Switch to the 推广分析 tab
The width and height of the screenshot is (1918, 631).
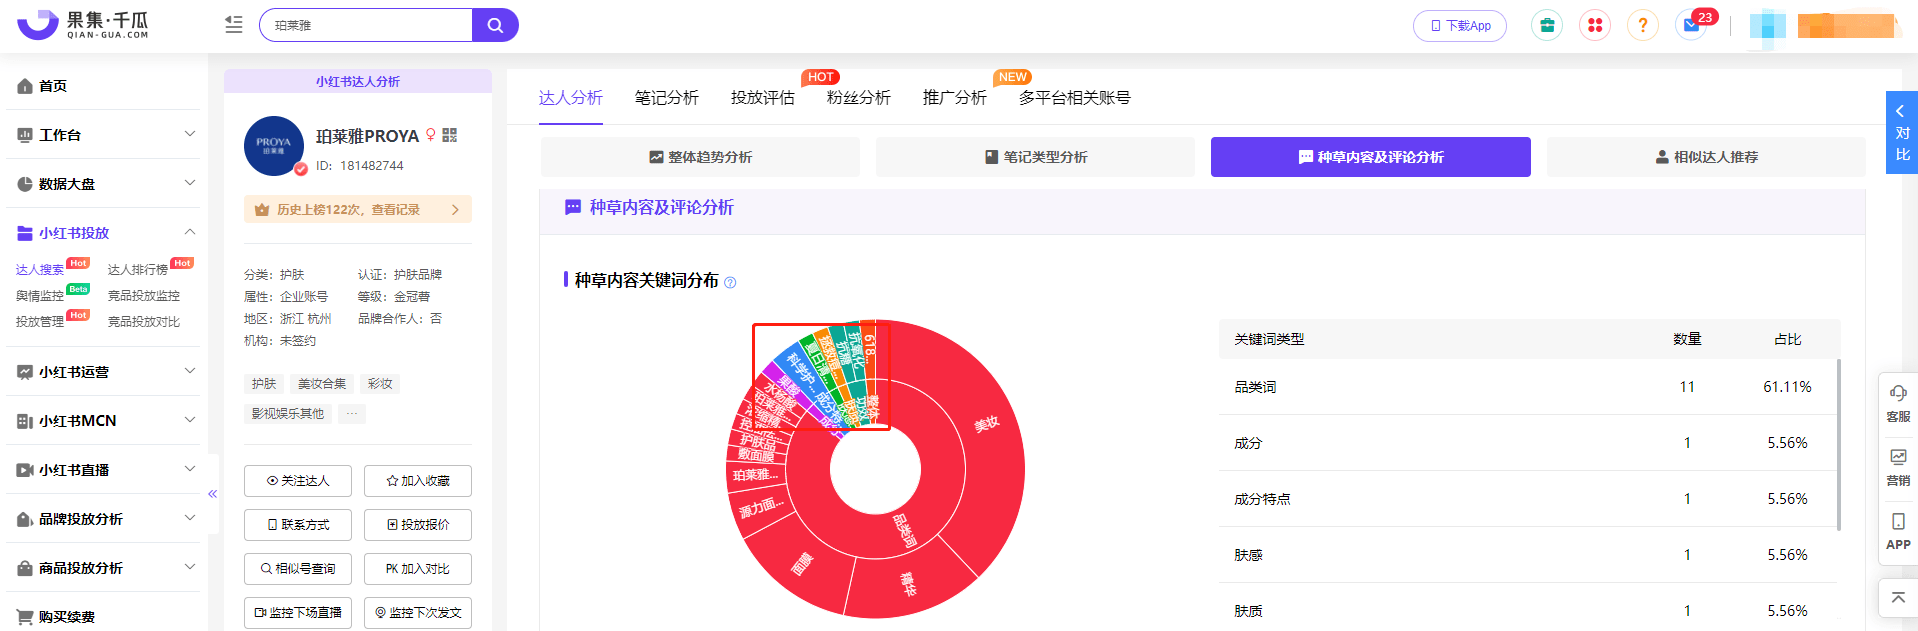pos(955,98)
